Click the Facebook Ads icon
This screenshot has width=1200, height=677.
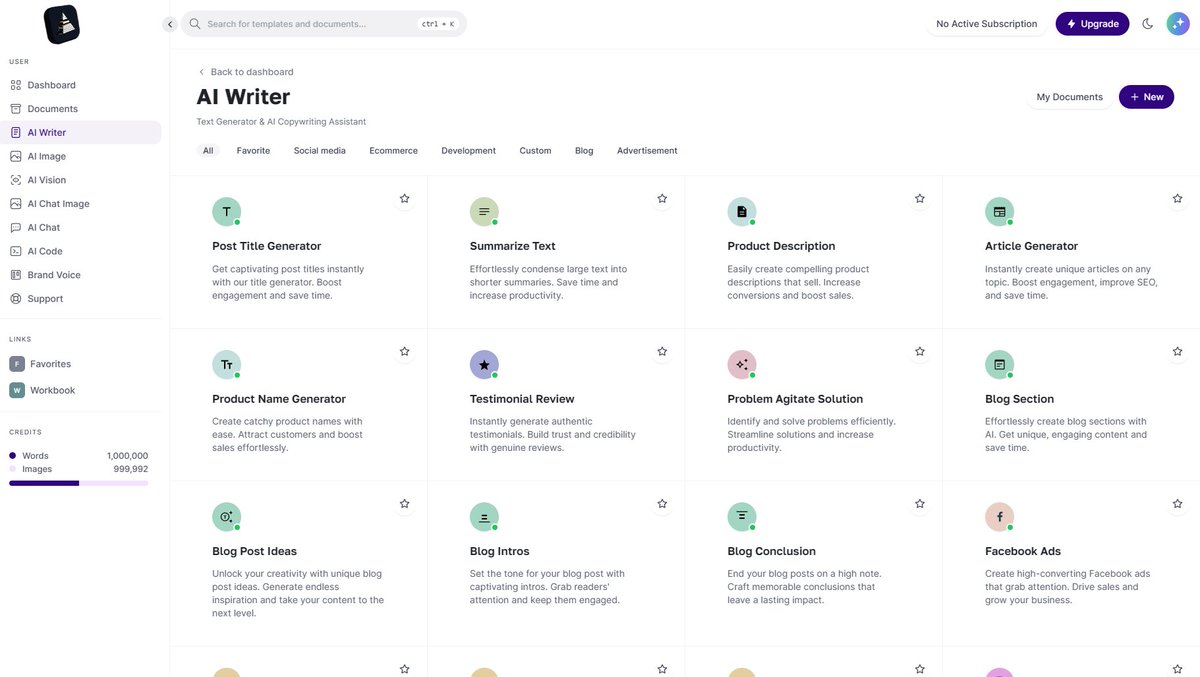tap(999, 517)
